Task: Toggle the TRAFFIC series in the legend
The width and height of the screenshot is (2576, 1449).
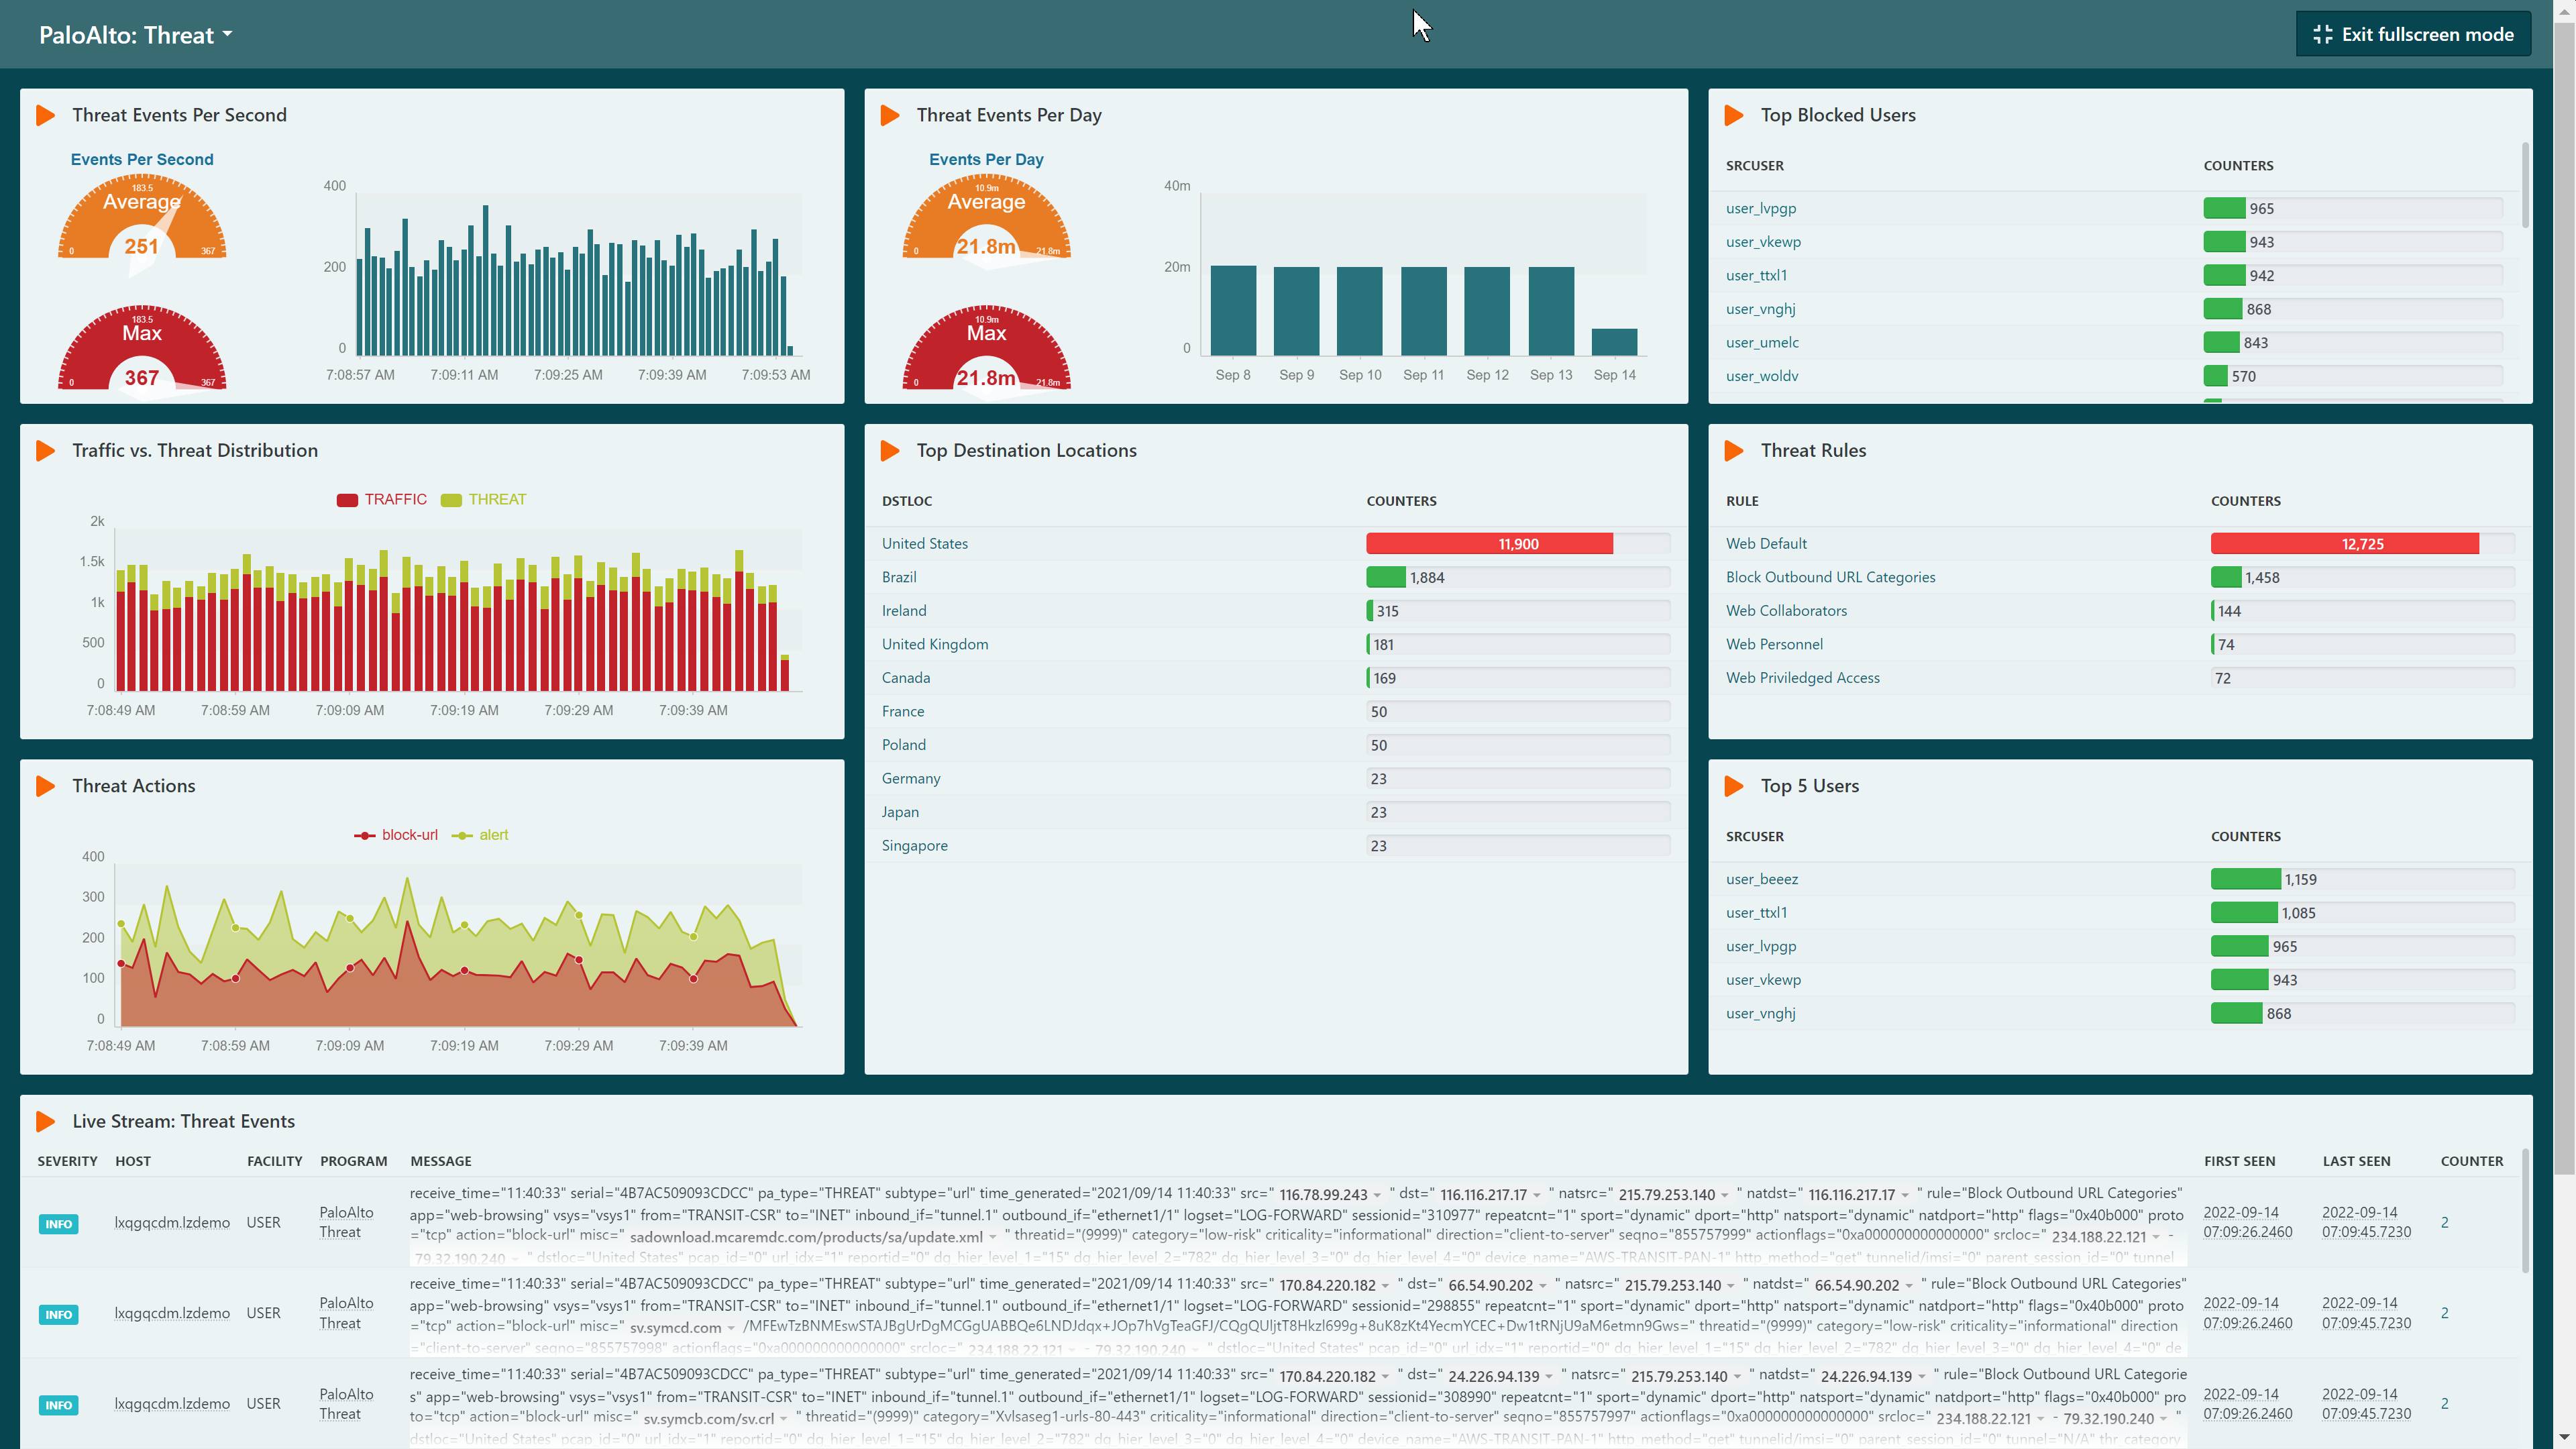Action: pyautogui.click(x=396, y=499)
